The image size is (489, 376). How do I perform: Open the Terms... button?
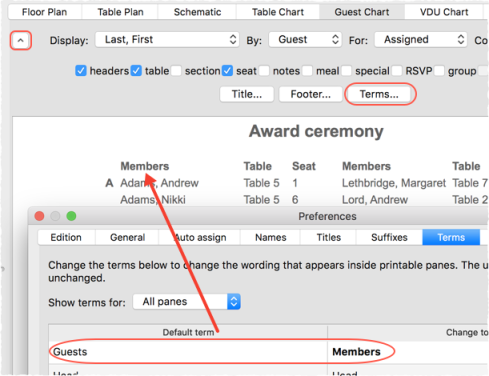pyautogui.click(x=379, y=94)
